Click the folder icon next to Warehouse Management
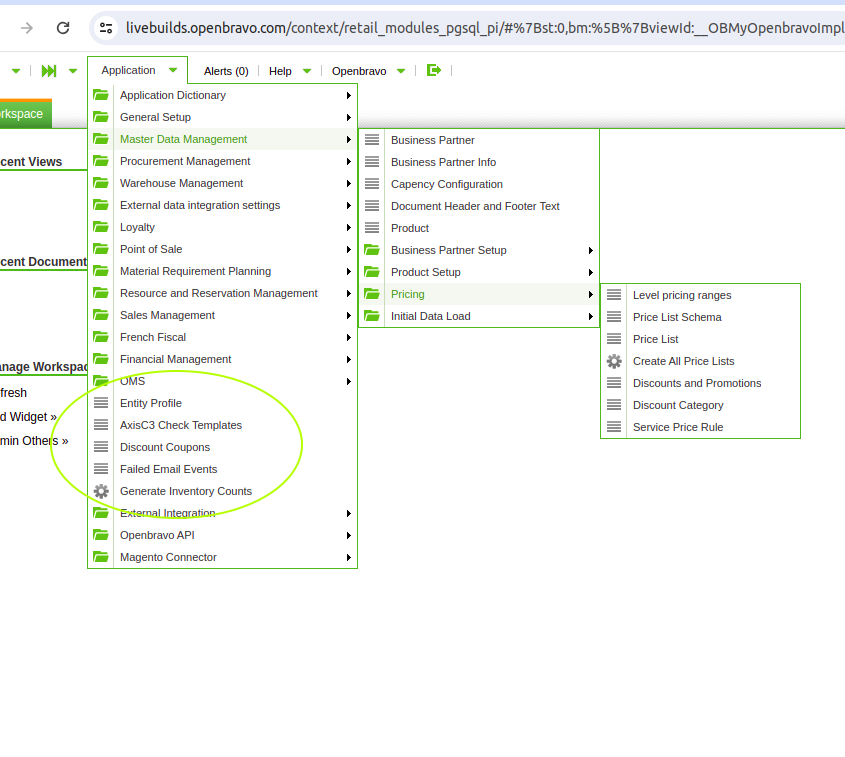This screenshot has width=845, height=757. (101, 183)
